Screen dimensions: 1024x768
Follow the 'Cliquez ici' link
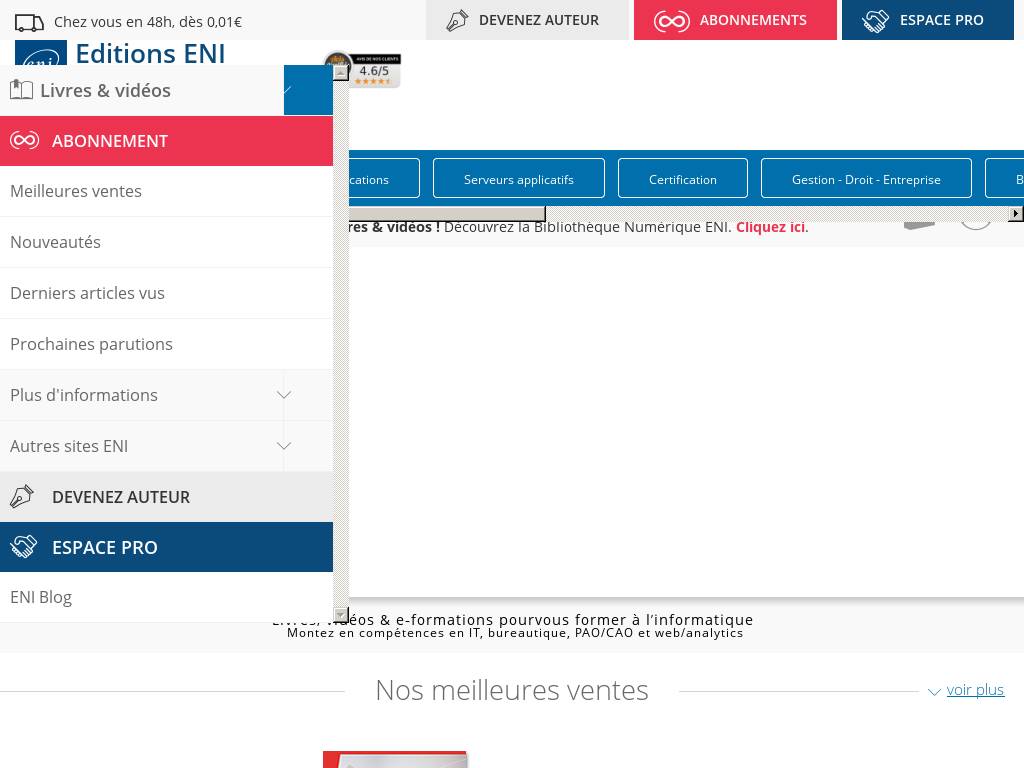click(770, 227)
